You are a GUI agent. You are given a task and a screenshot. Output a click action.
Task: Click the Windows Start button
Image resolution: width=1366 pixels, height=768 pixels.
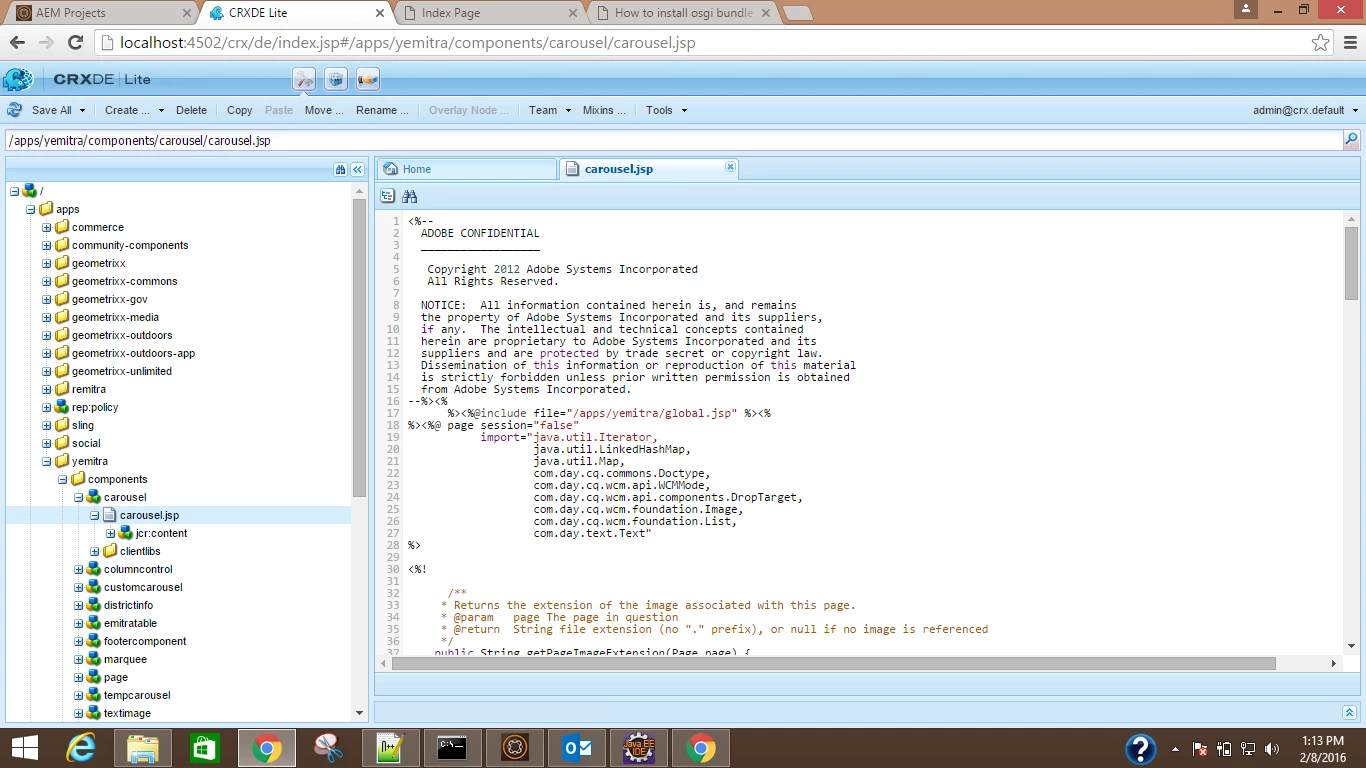tap(25, 748)
